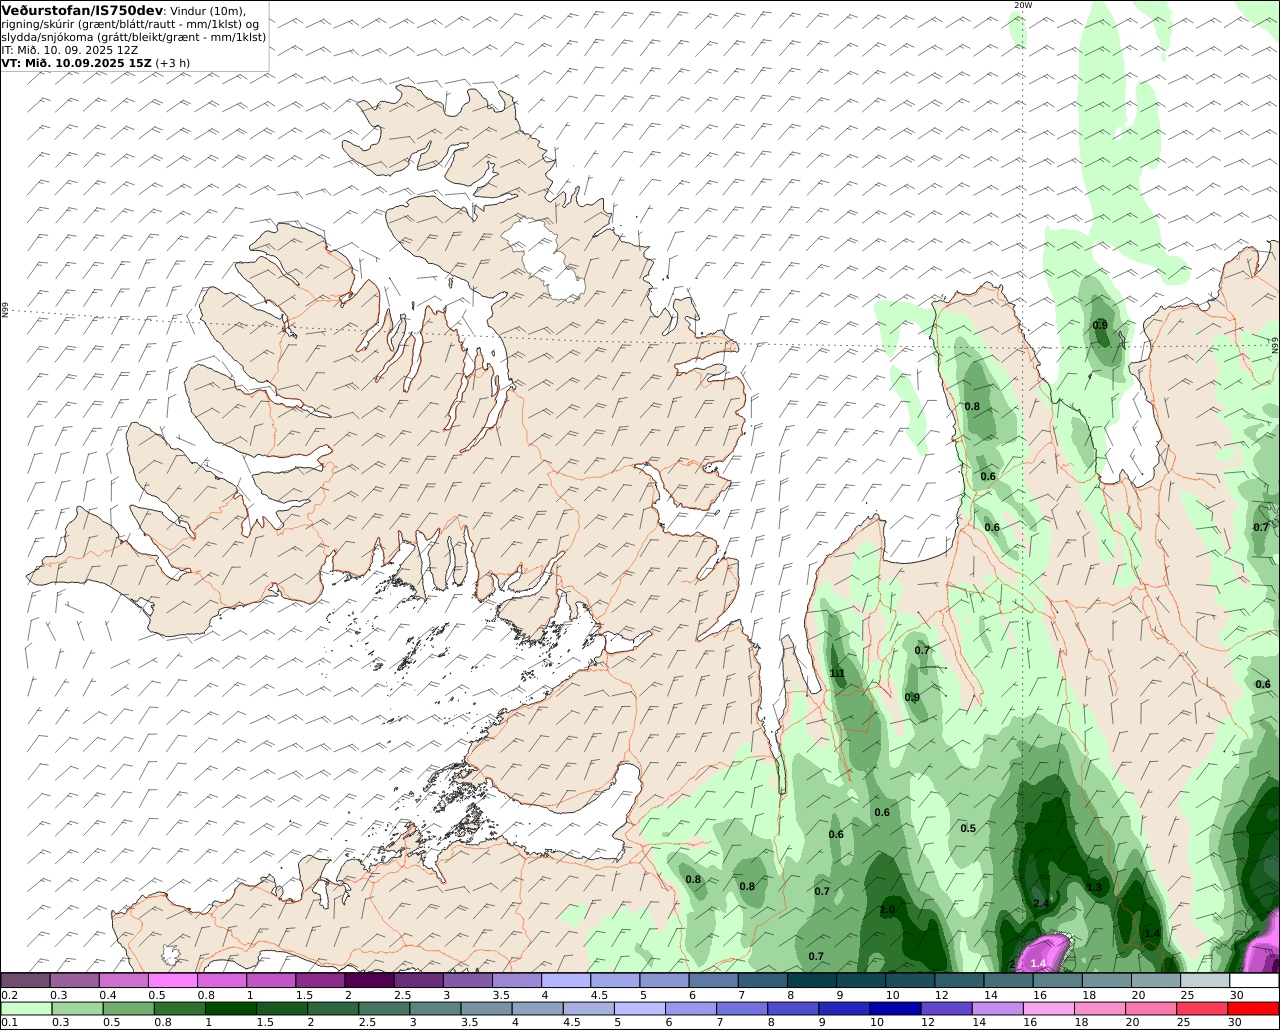Image resolution: width=1280 pixels, height=1030 pixels.
Task: Click the '0.1' label under the rain legend
Action: tap(9, 1022)
